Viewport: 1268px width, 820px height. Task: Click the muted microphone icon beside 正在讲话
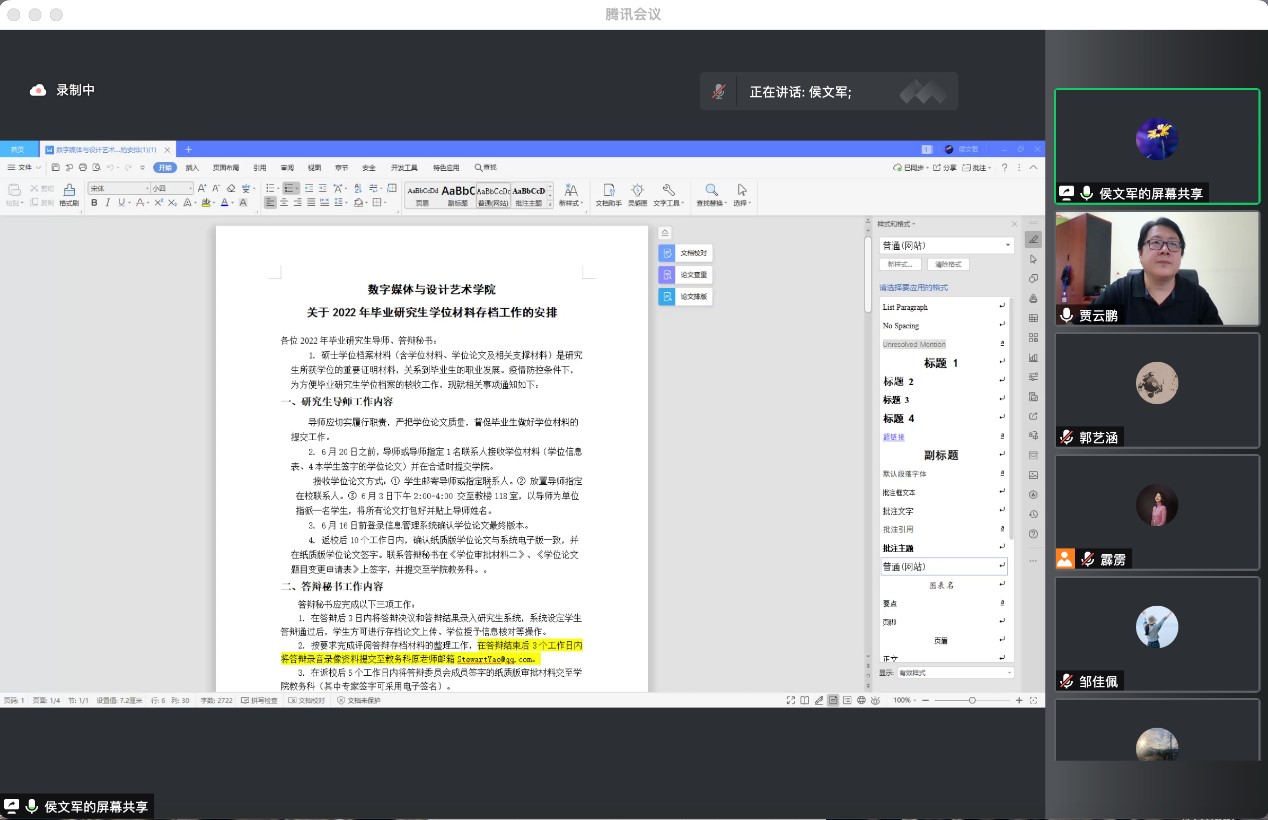(x=718, y=91)
